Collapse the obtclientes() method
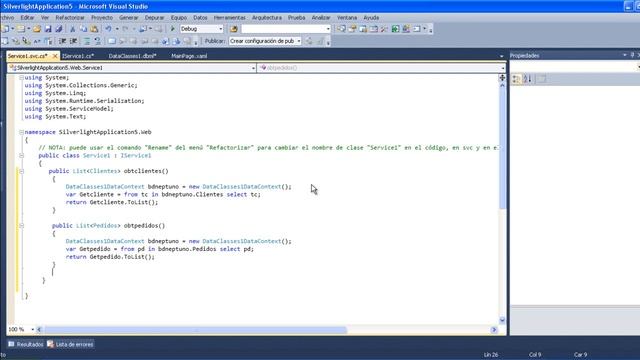640x360 pixels. (21, 171)
